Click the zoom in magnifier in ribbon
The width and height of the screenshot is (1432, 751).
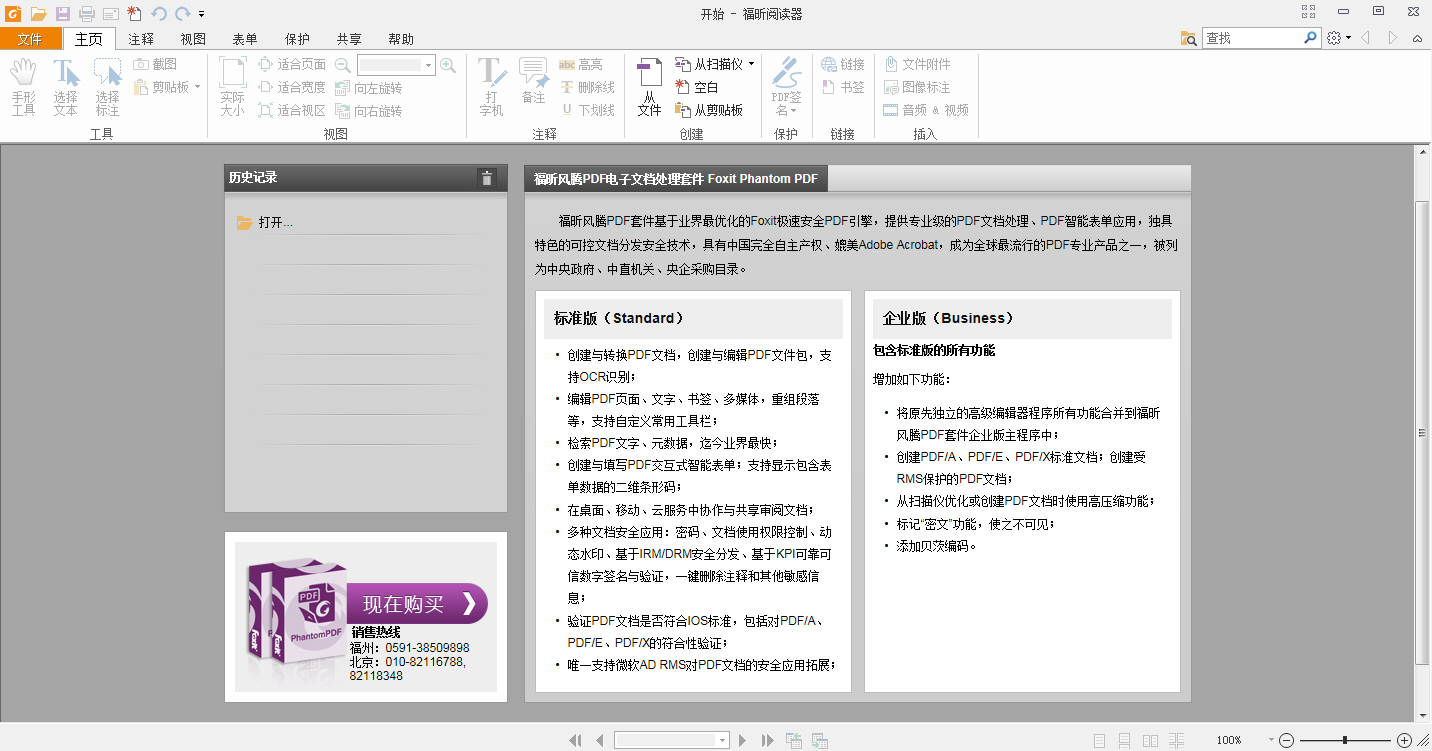(448, 64)
